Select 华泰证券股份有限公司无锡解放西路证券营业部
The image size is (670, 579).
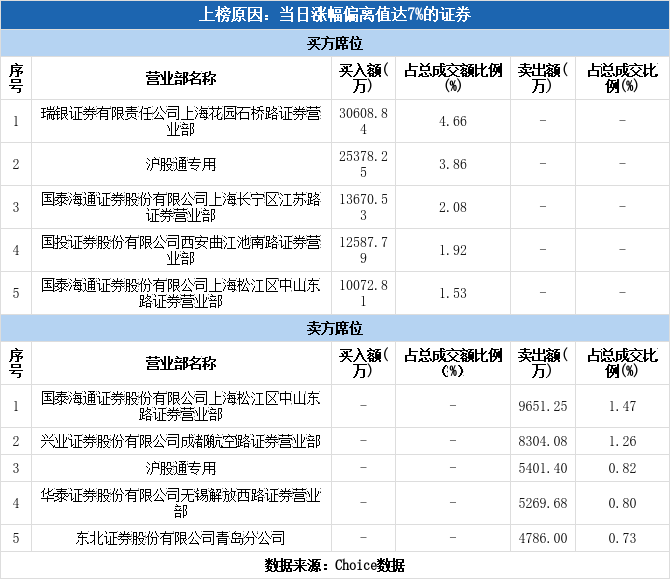point(181,503)
